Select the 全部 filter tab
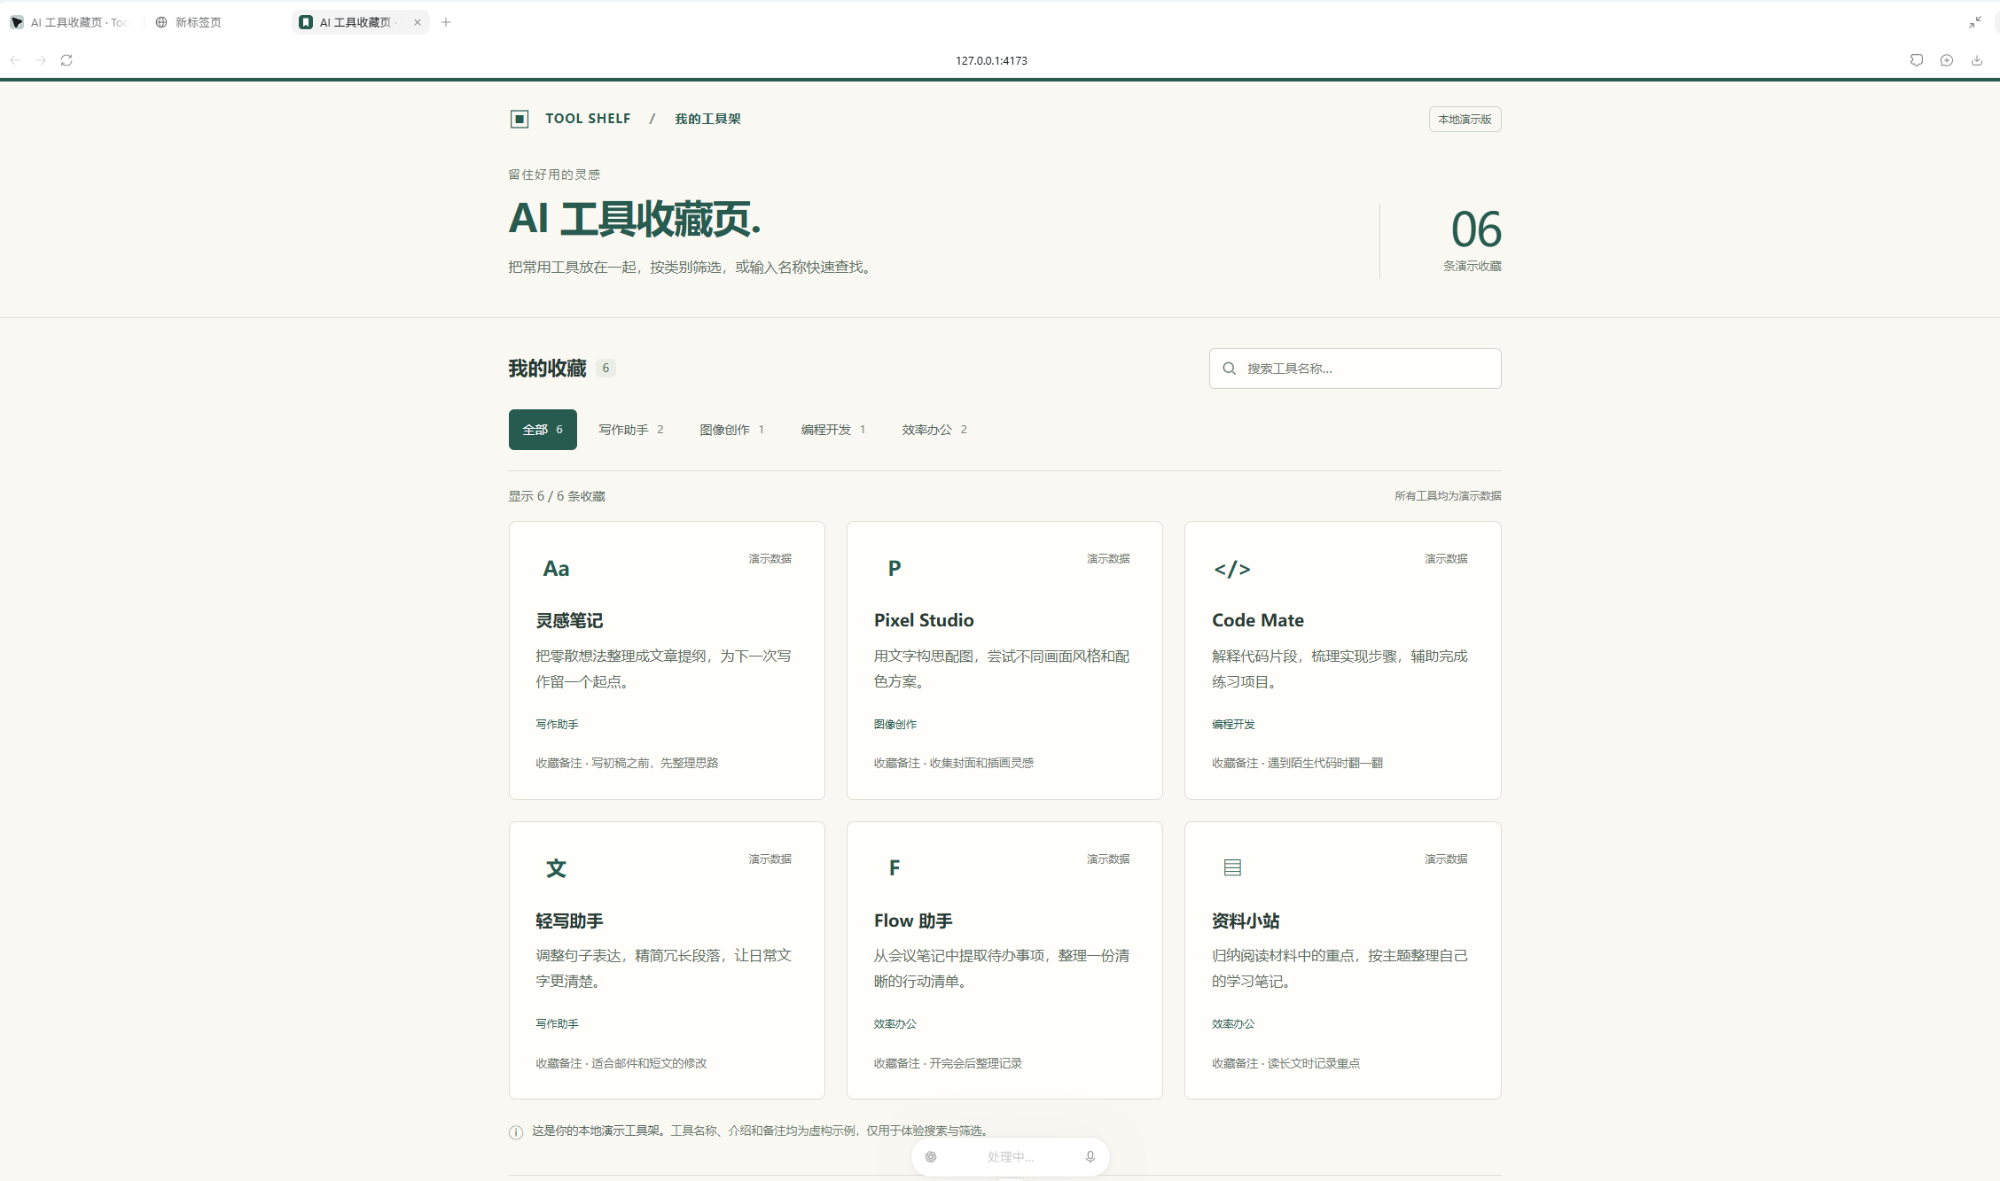Screen dimensions: 2000x1181 [543, 430]
